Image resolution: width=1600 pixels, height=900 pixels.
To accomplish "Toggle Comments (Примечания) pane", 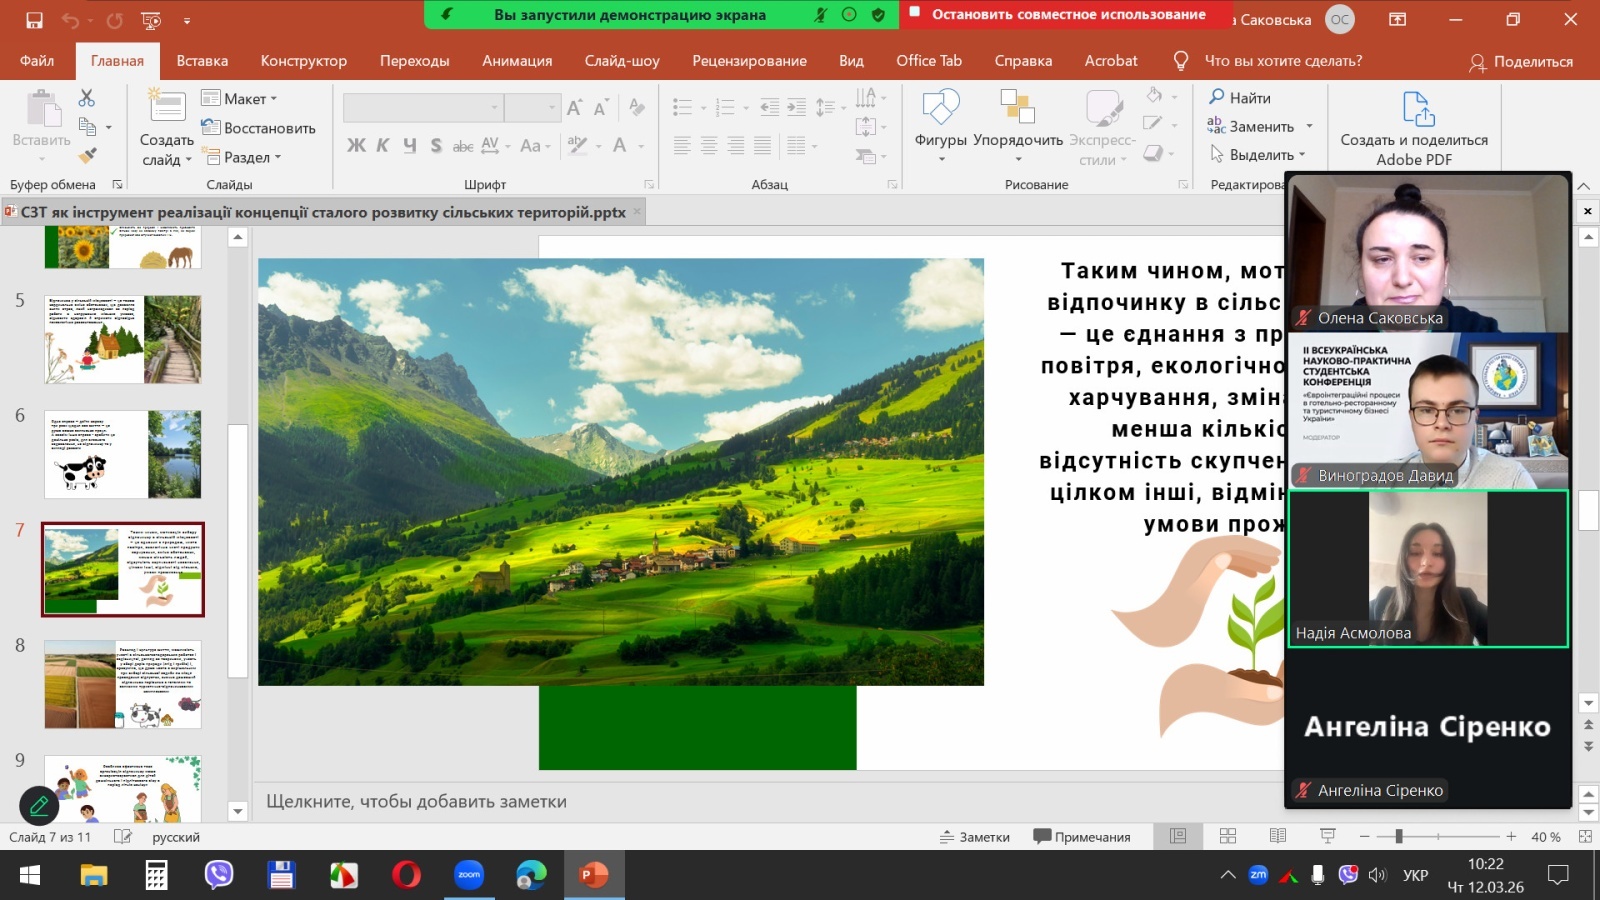I will [x=1082, y=837].
